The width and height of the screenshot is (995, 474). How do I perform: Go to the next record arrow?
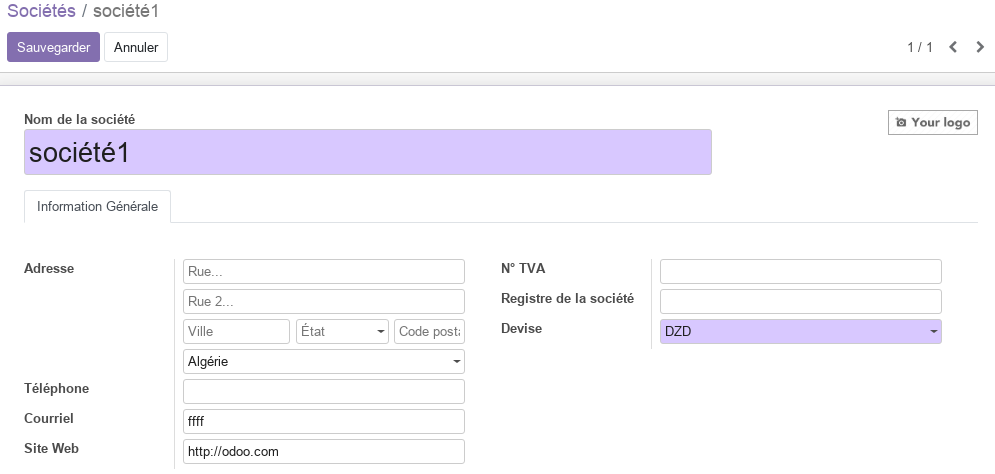pyautogui.click(x=980, y=47)
